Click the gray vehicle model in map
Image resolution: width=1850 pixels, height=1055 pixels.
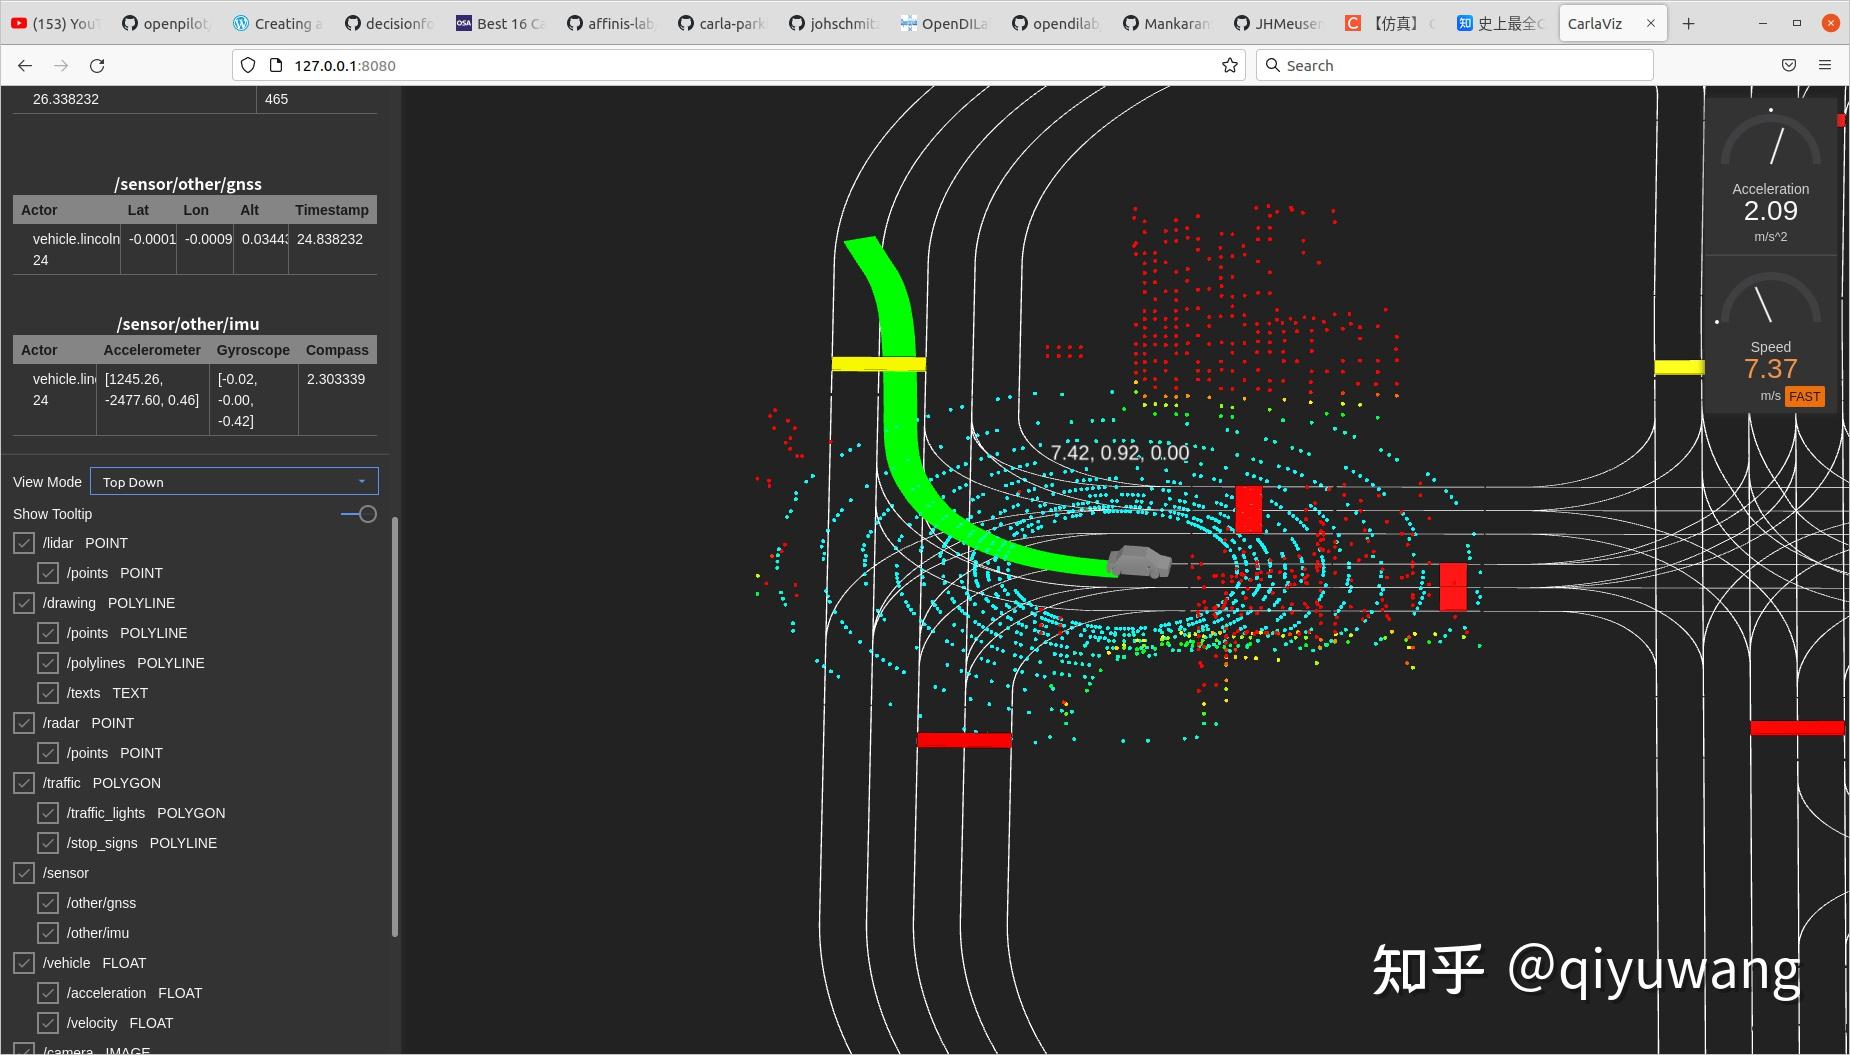1140,563
